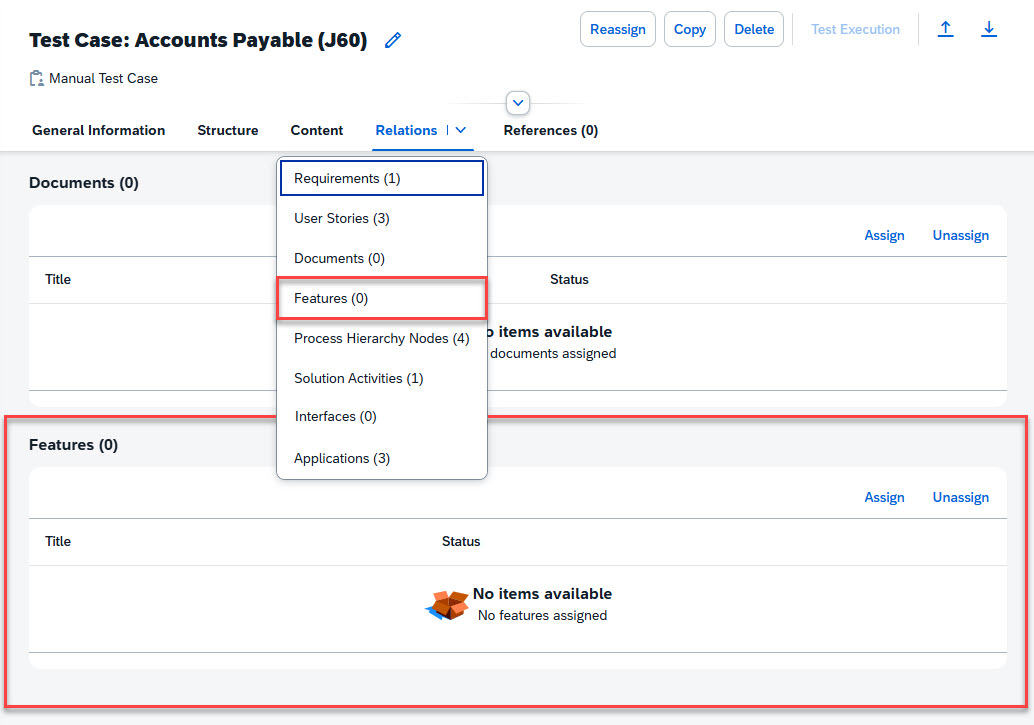Expand the header with chevron button

(x=518, y=103)
